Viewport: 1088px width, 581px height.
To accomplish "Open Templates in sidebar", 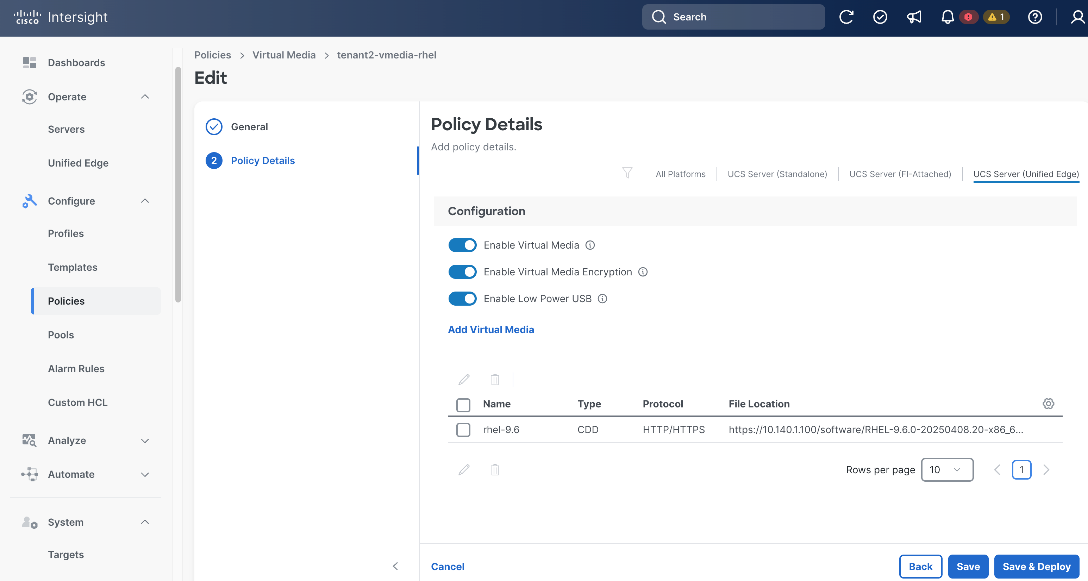I will click(72, 268).
